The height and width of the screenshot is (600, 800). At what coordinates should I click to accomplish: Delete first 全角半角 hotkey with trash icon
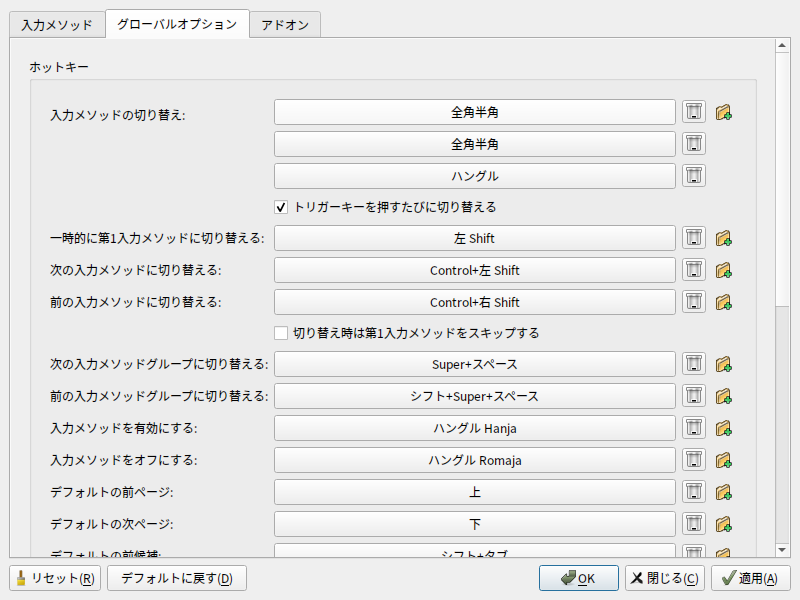694,112
